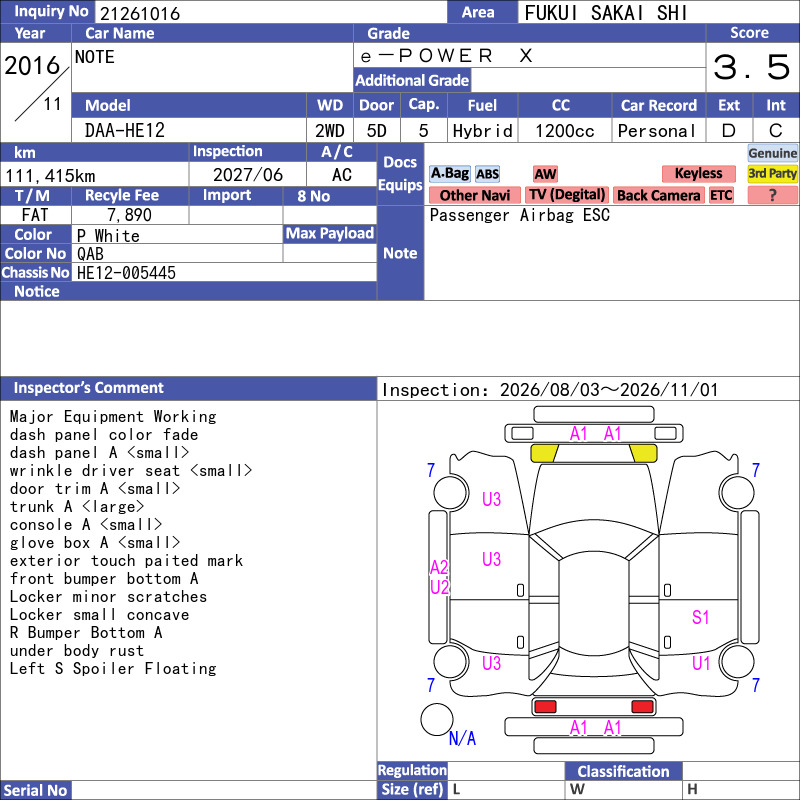This screenshot has height=800, width=800.
Task: Click the comment 'Major Equipment Working'
Action: (x=113, y=417)
